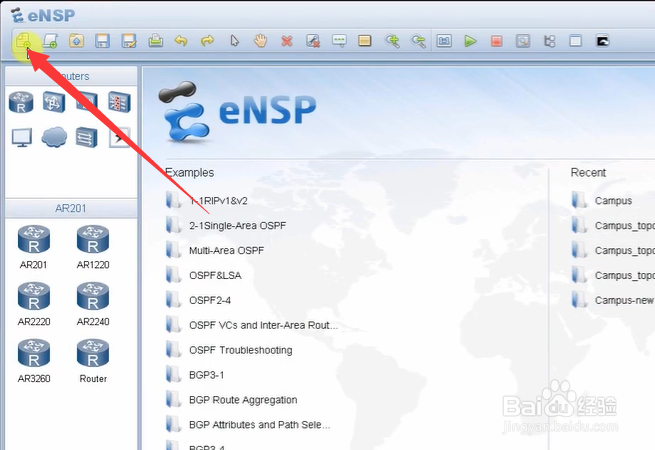Add a text note with speech-bubble icon
This screenshot has width=655, height=450.
click(x=339, y=41)
